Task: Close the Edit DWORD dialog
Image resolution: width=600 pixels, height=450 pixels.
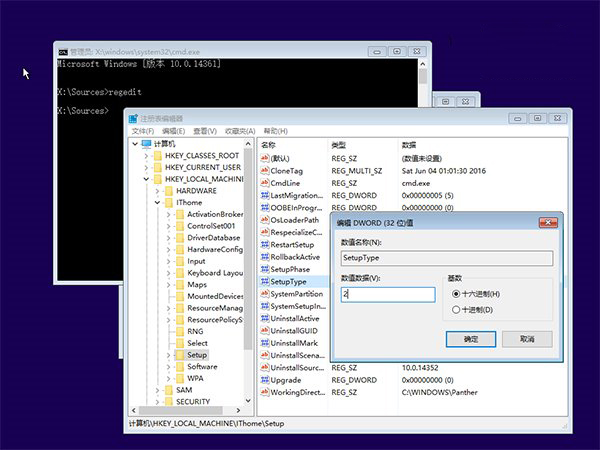Action: tap(548, 222)
